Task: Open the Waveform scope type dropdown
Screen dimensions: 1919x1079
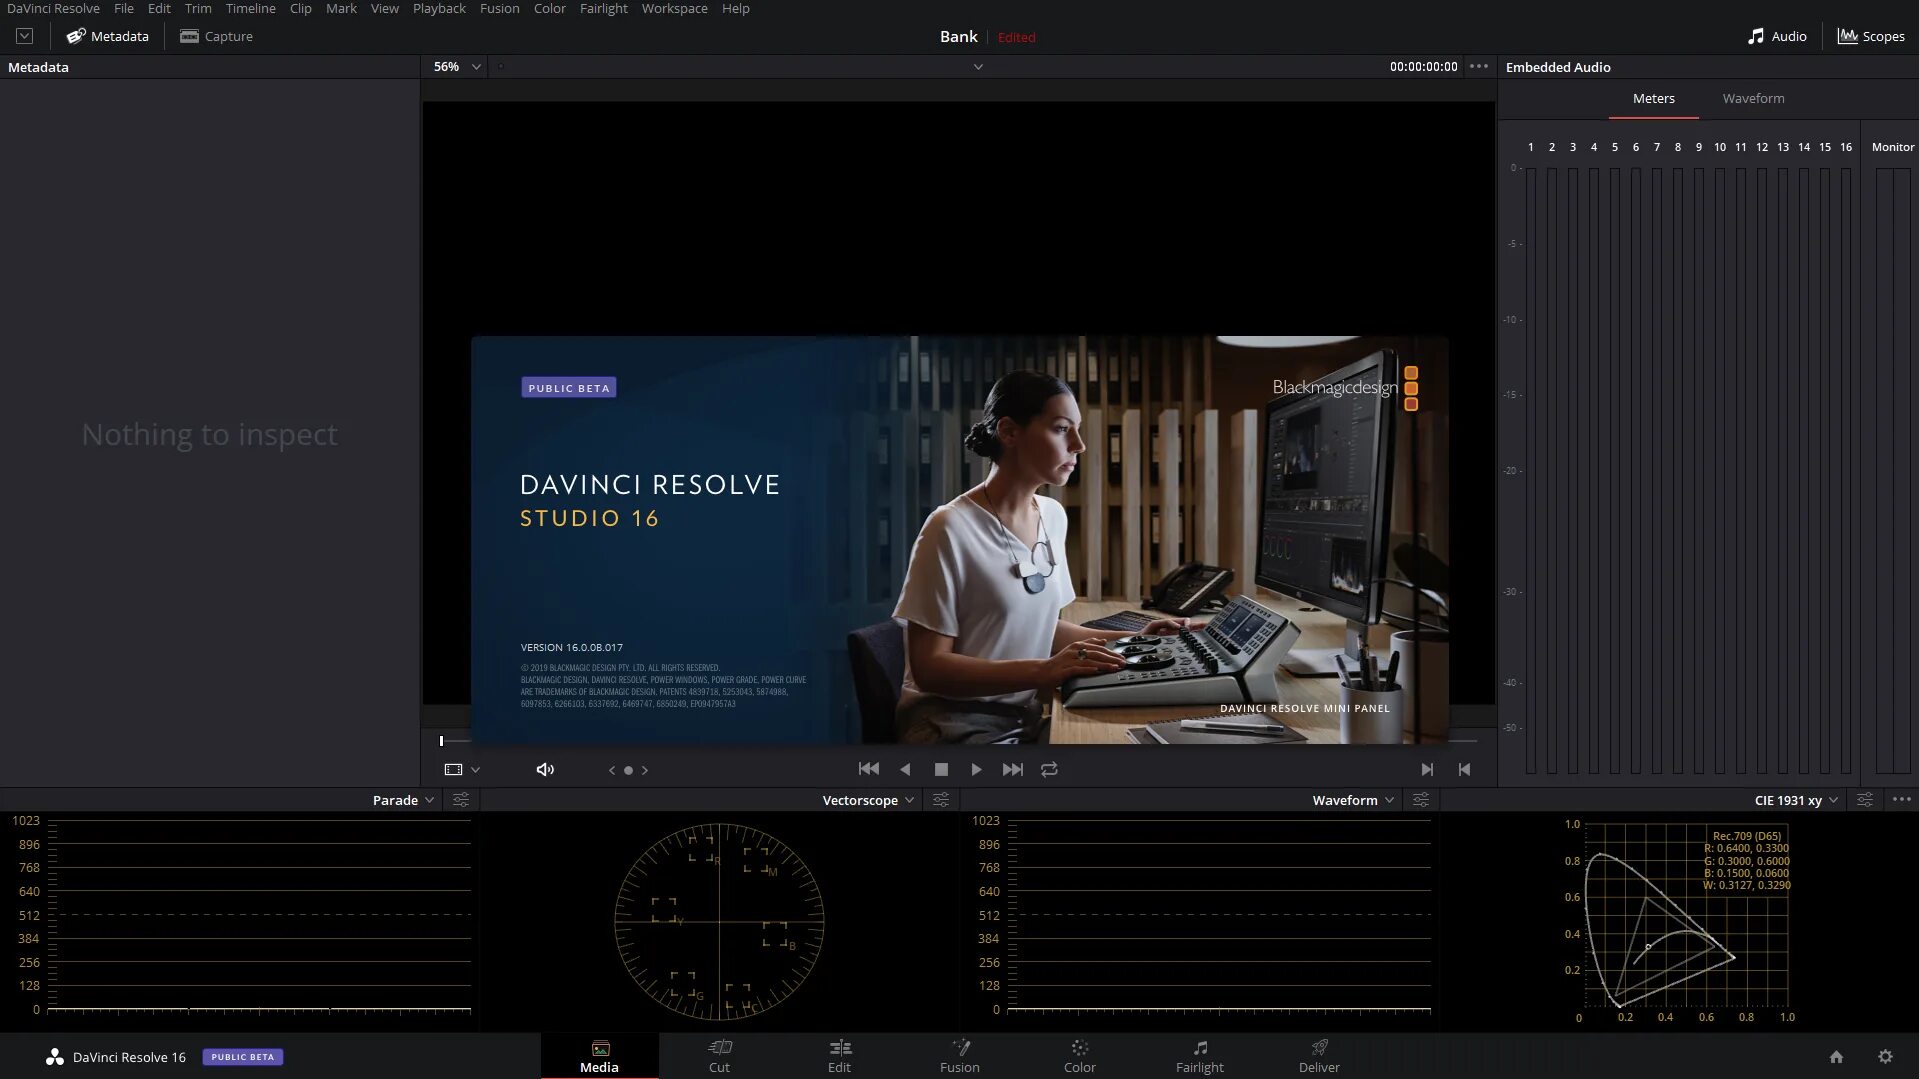Action: click(x=1353, y=800)
